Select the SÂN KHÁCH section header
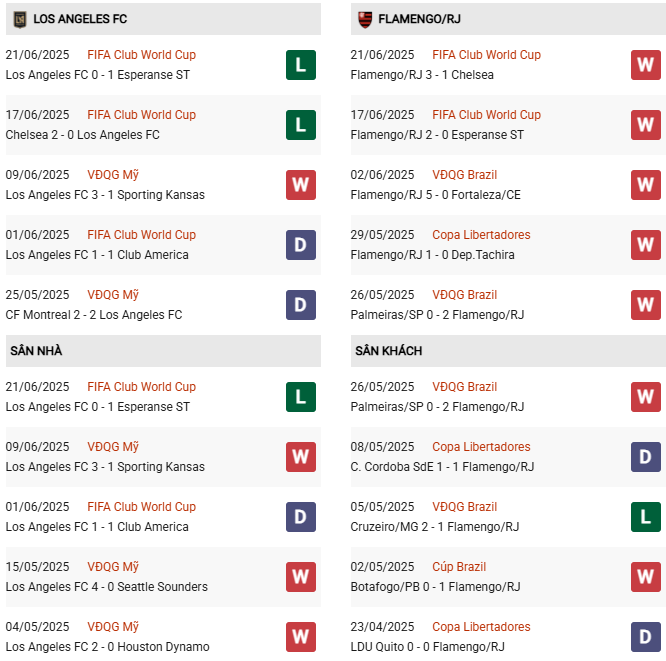Image resolution: width=666 pixels, height=661 pixels. click(x=388, y=351)
